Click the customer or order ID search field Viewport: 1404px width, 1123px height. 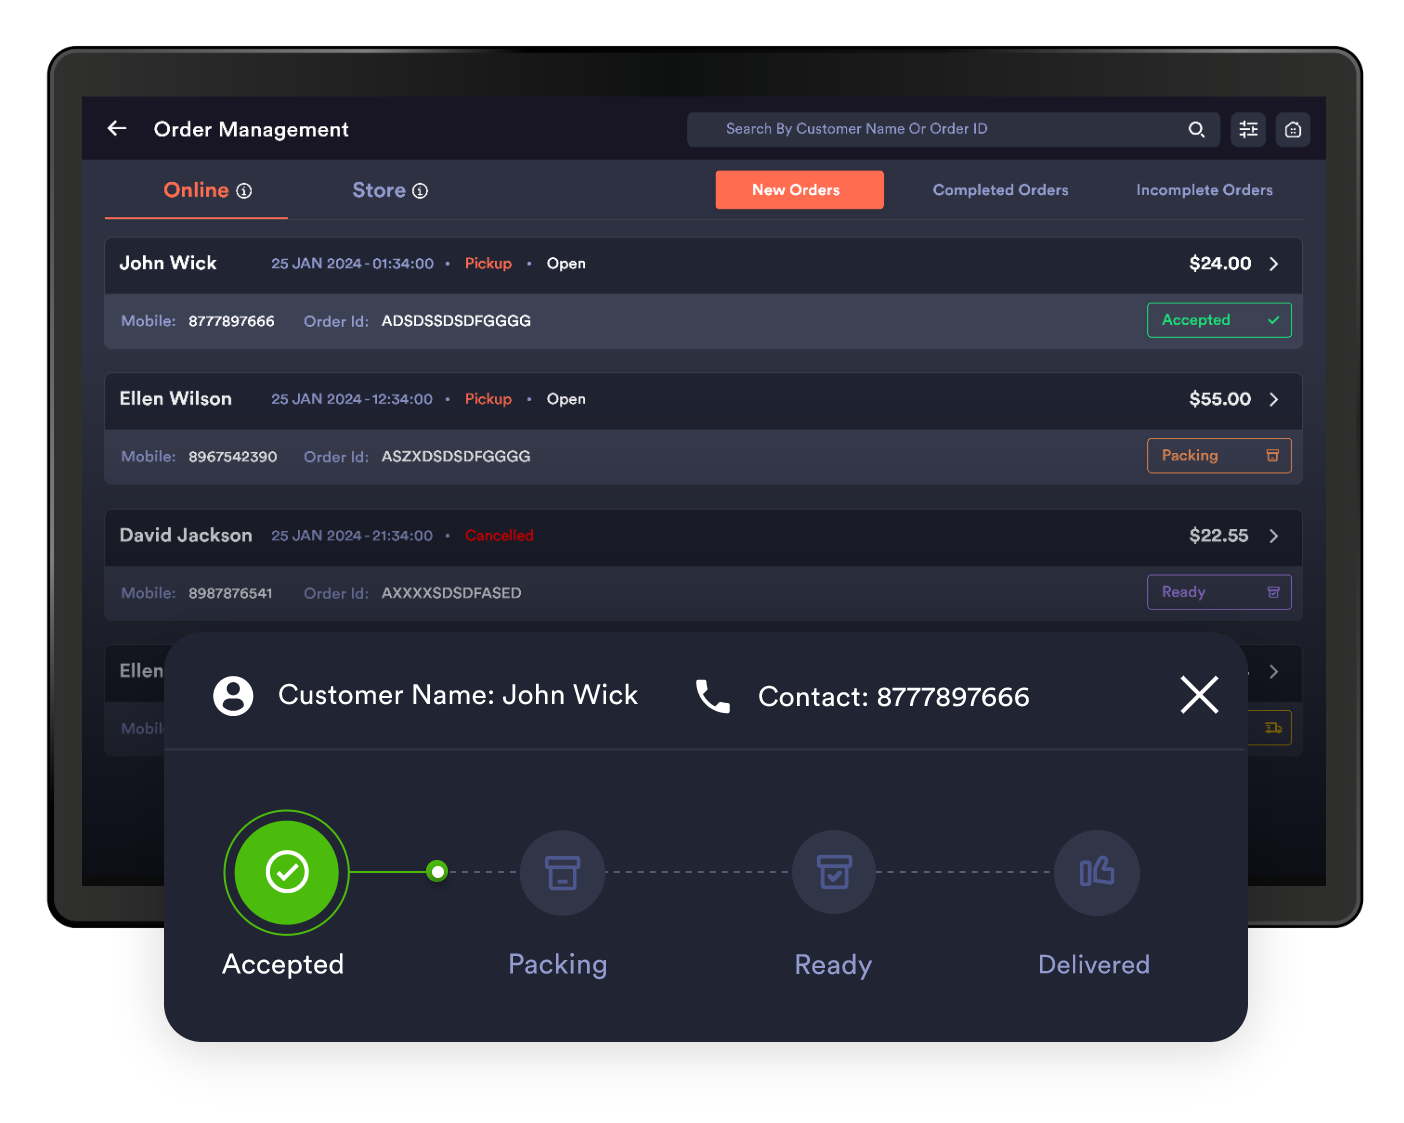pos(940,129)
